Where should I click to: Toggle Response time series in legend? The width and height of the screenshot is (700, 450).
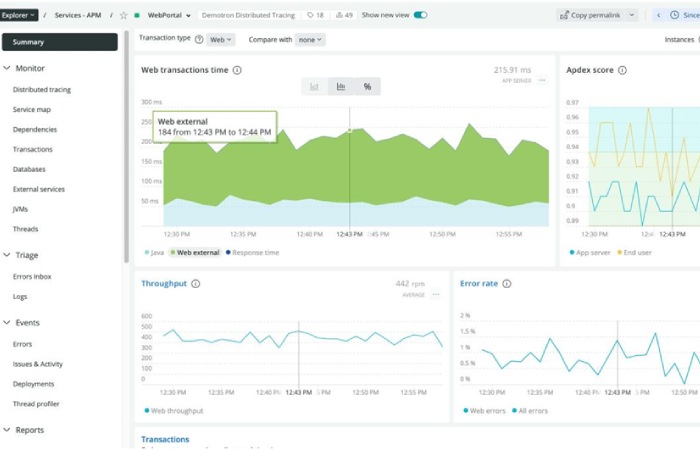(252, 253)
